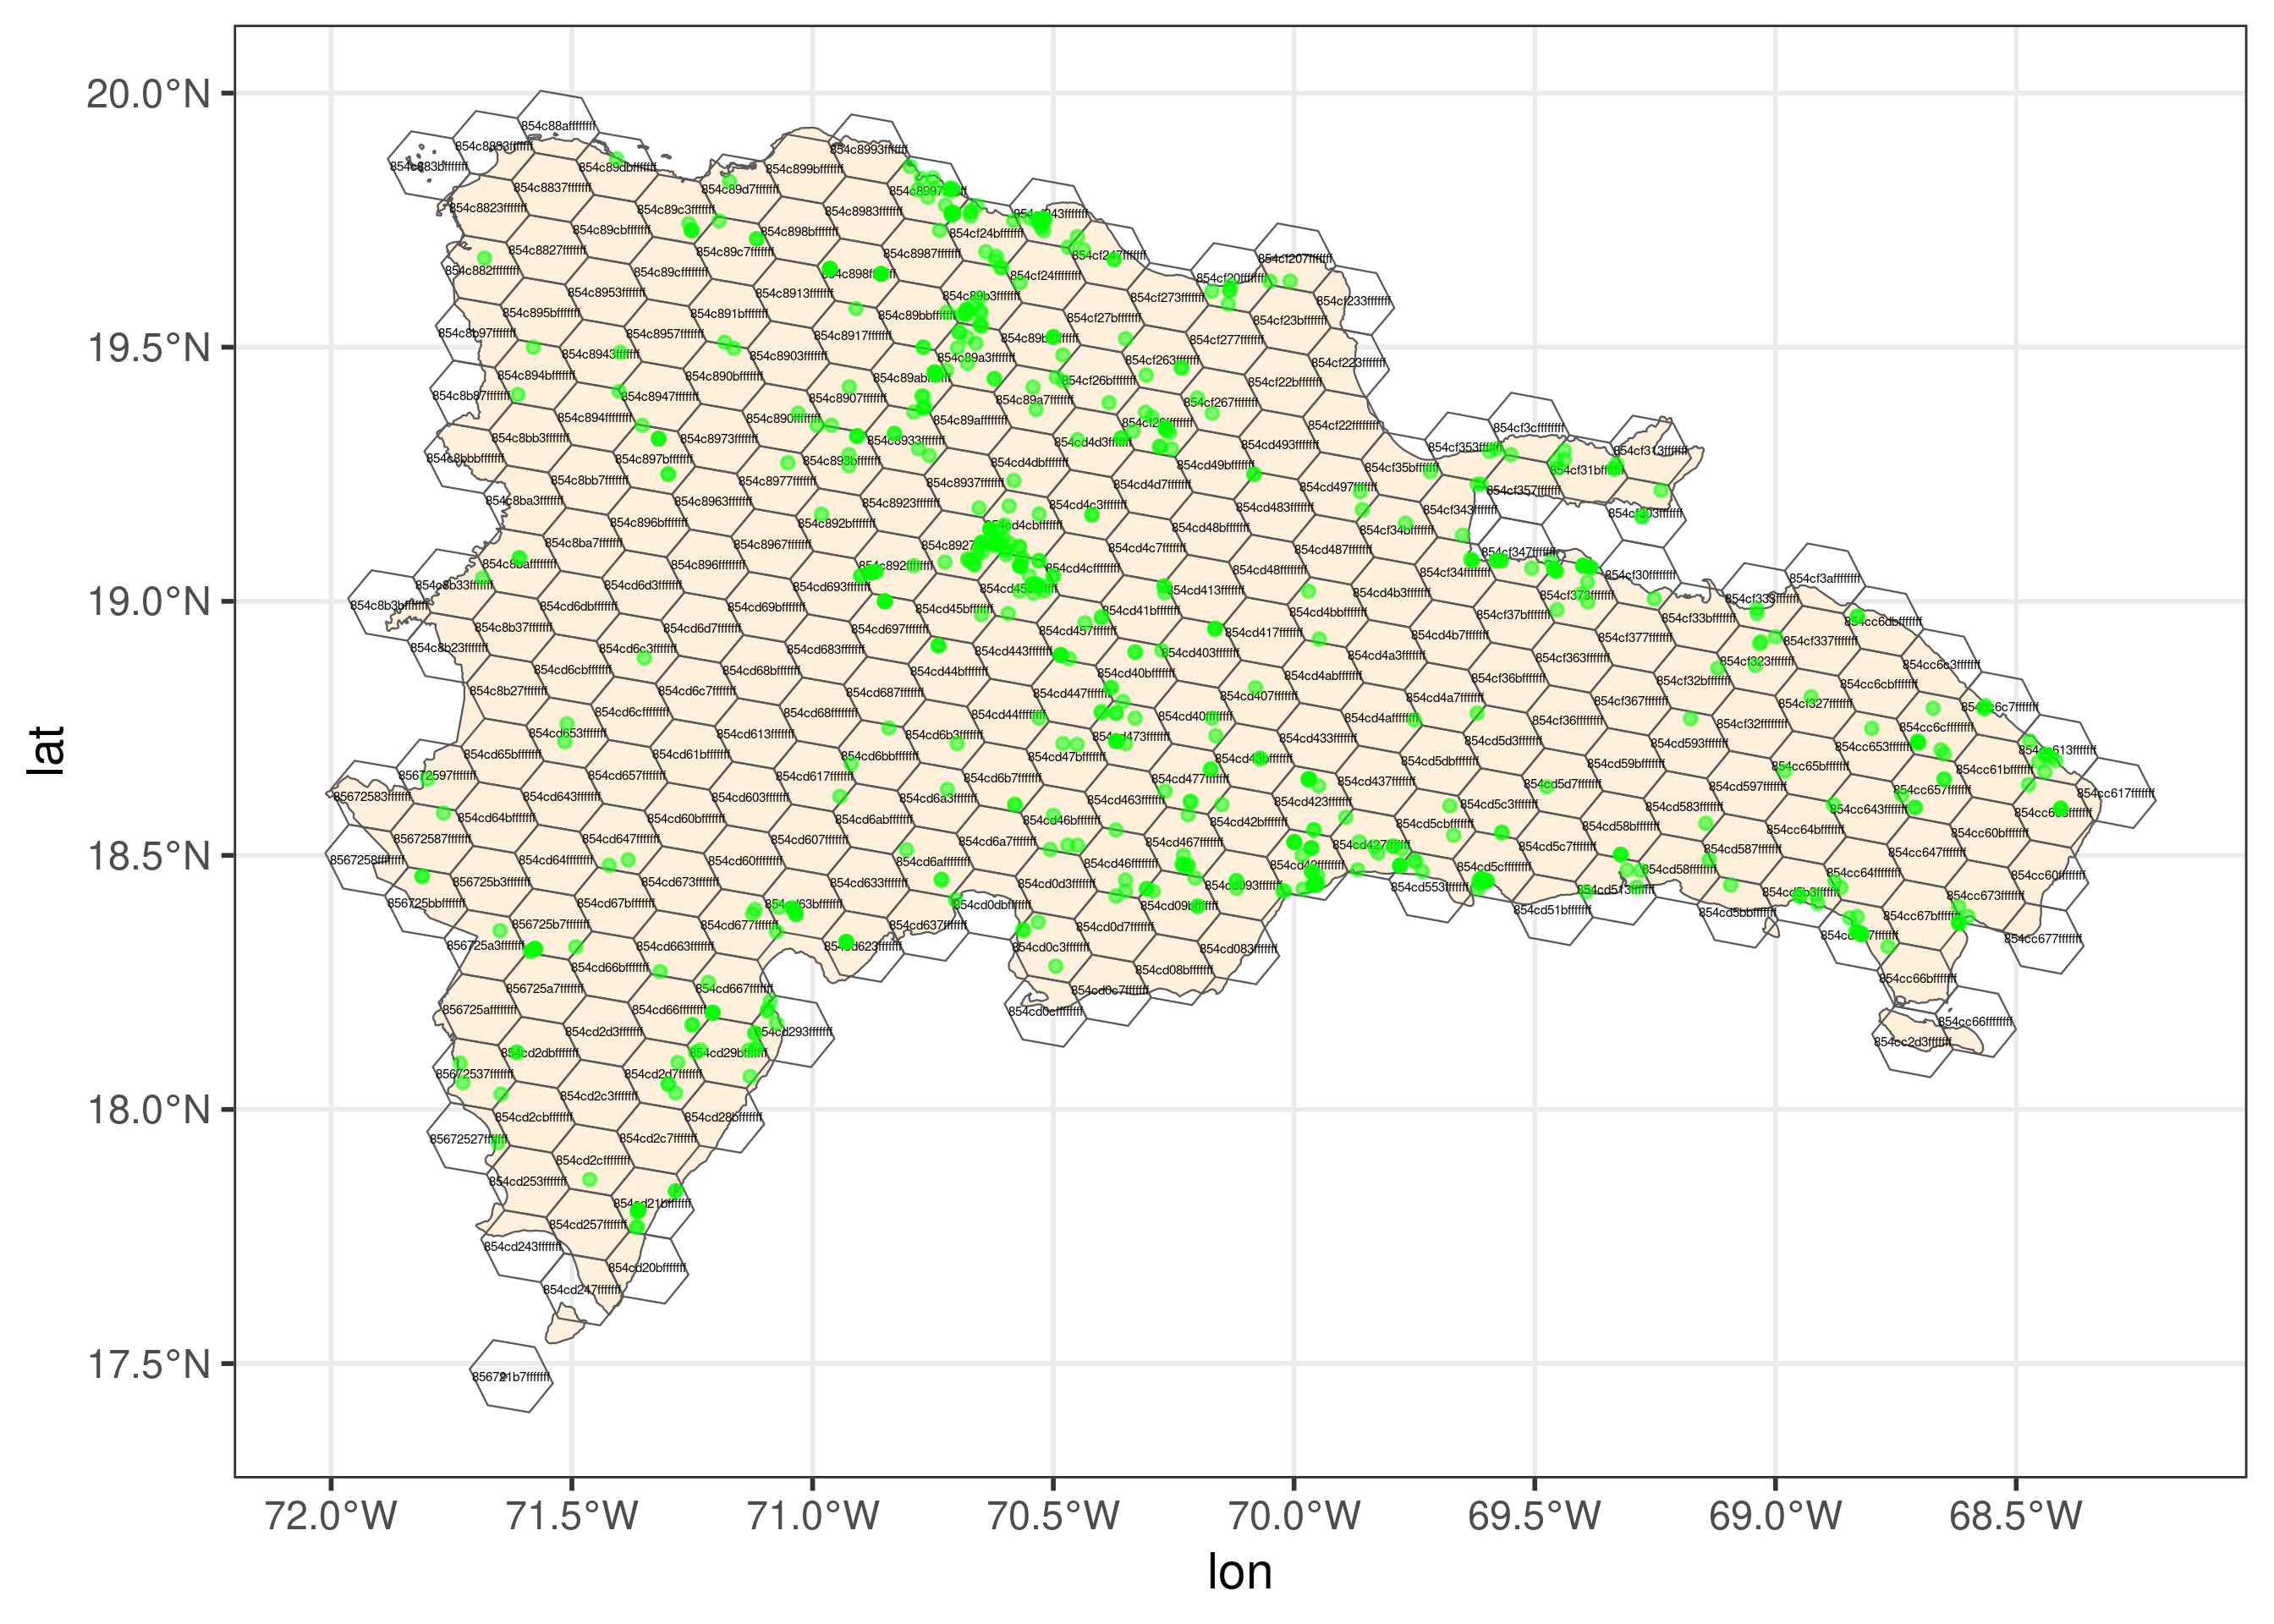Screen dimensions: 2274x1624
Task: Click hexagon label 854cc617ffffff at the eastern tip
Action: [x=2116, y=794]
